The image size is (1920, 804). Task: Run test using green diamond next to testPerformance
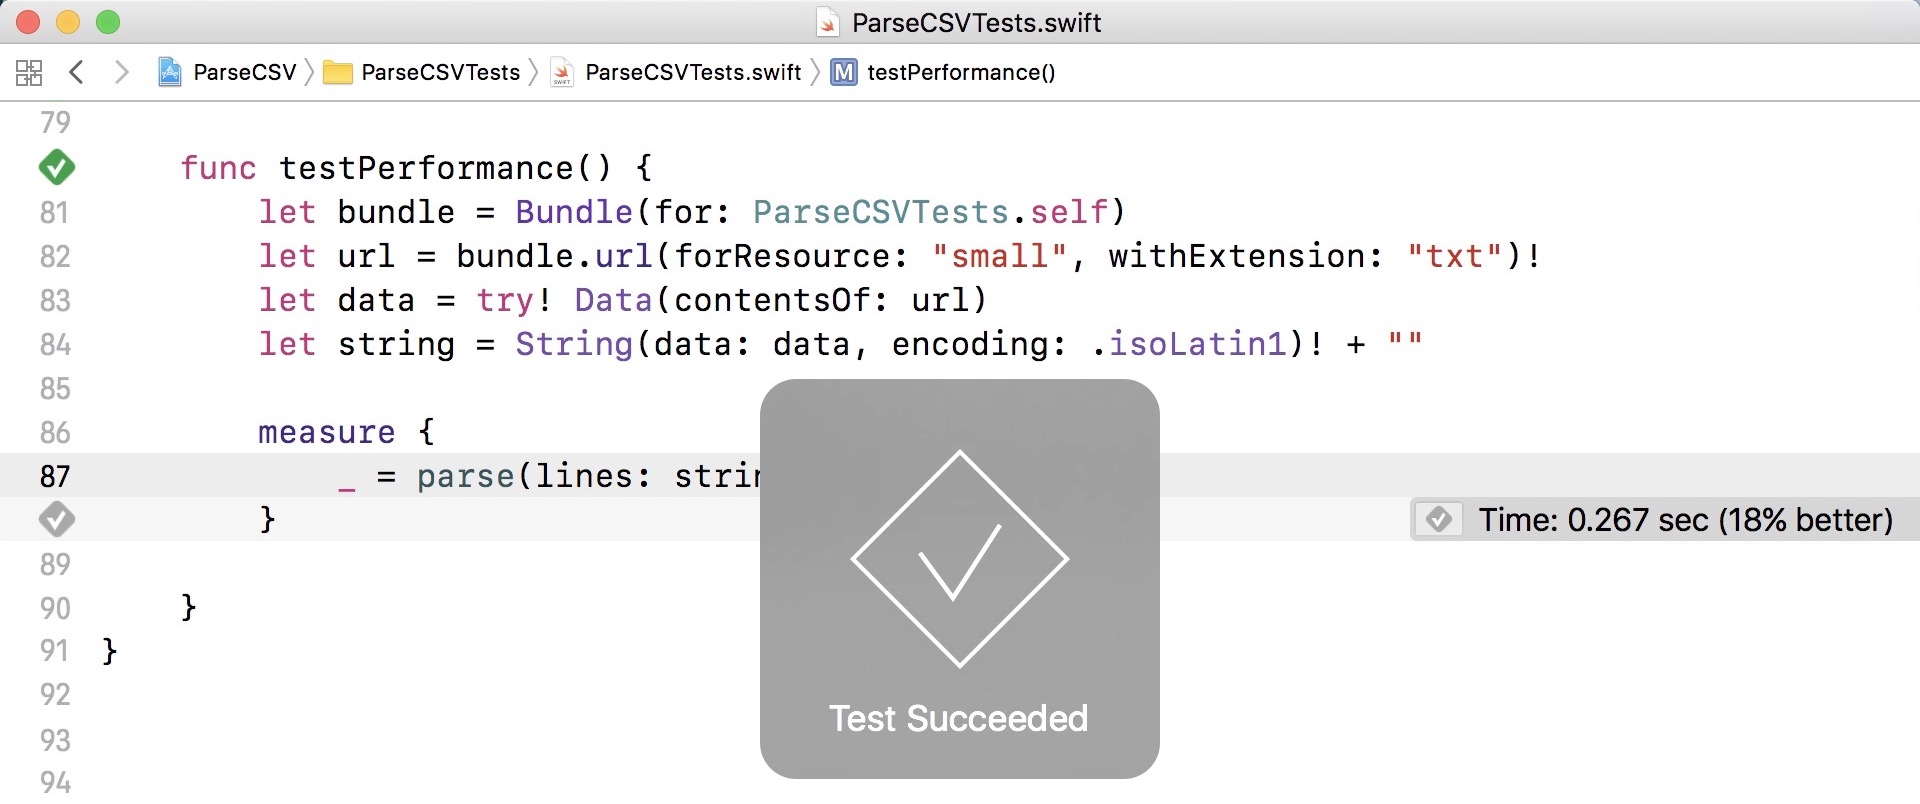point(56,167)
